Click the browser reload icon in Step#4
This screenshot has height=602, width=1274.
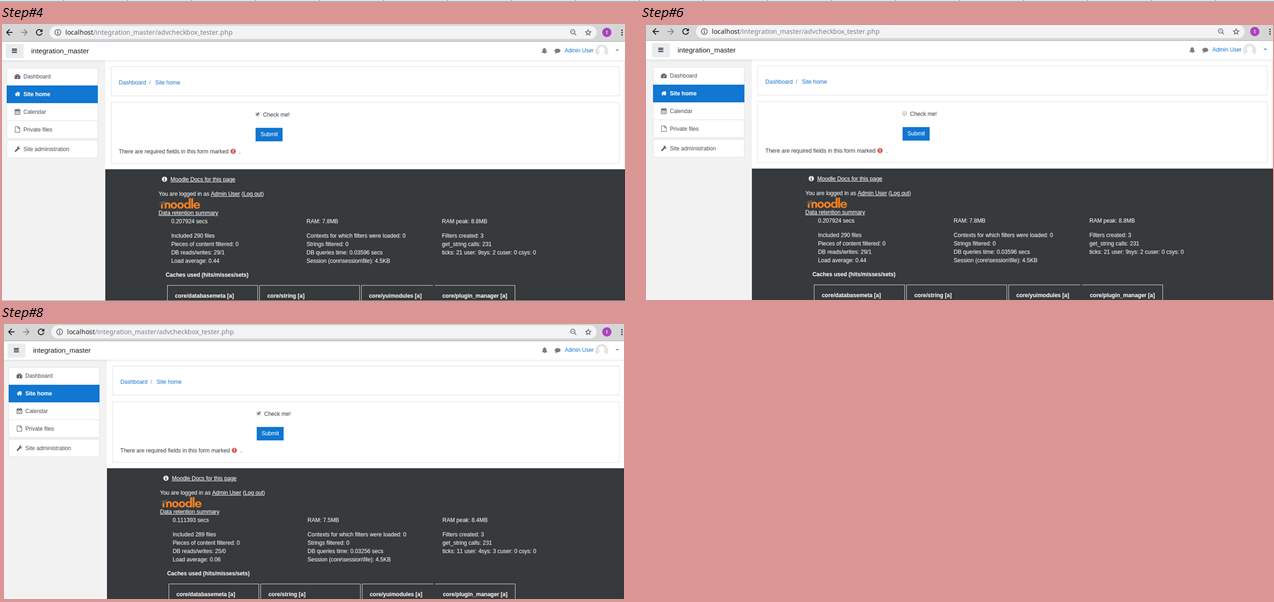click(x=38, y=32)
